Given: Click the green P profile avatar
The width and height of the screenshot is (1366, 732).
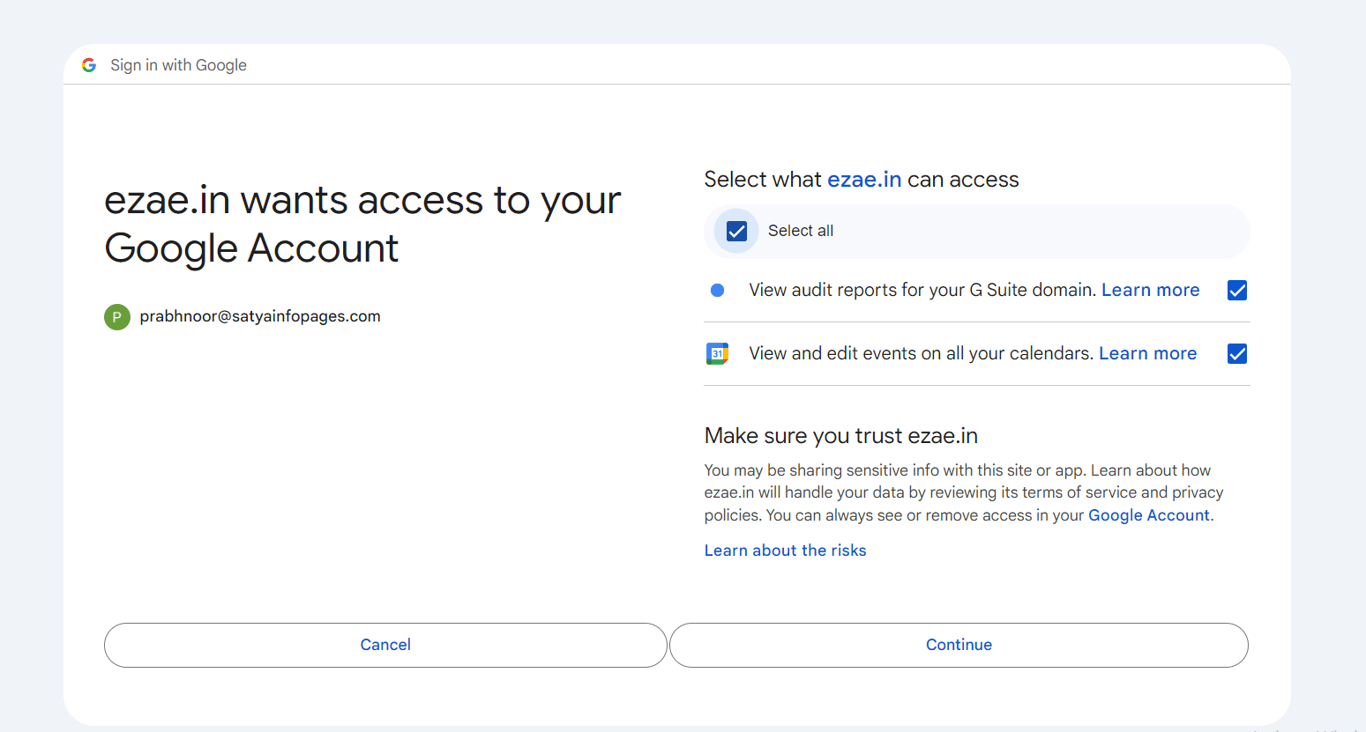Looking at the screenshot, I should coord(117,317).
